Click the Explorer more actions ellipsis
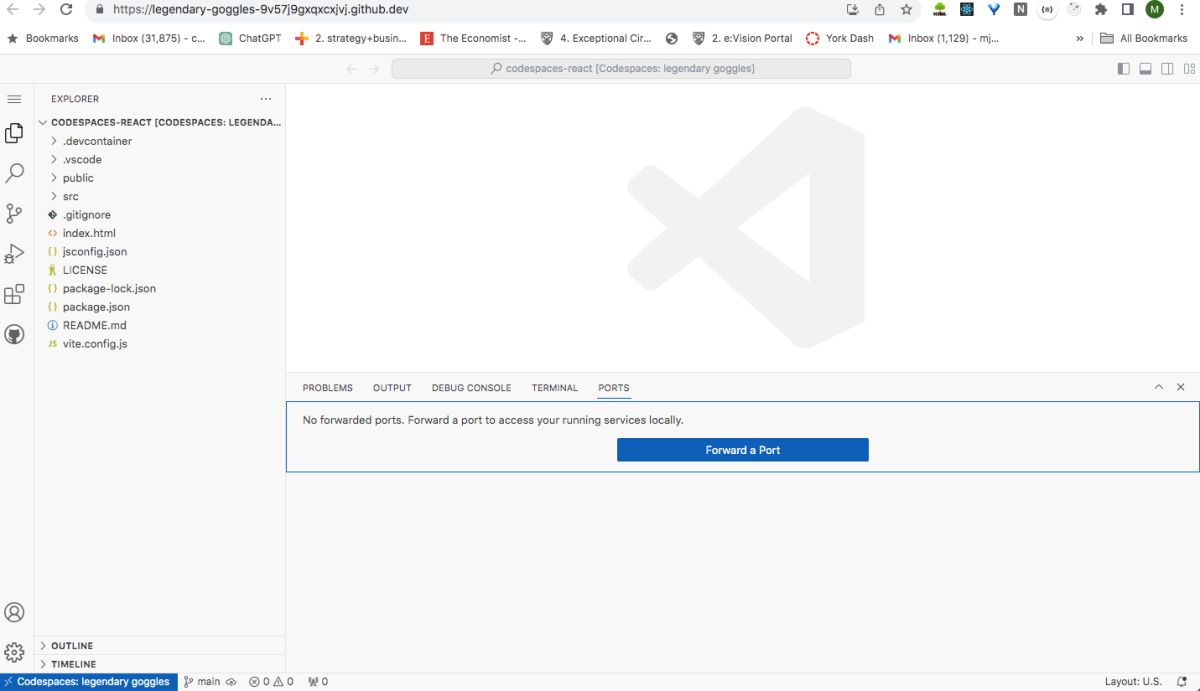This screenshot has height=691, width=1200. (x=266, y=99)
